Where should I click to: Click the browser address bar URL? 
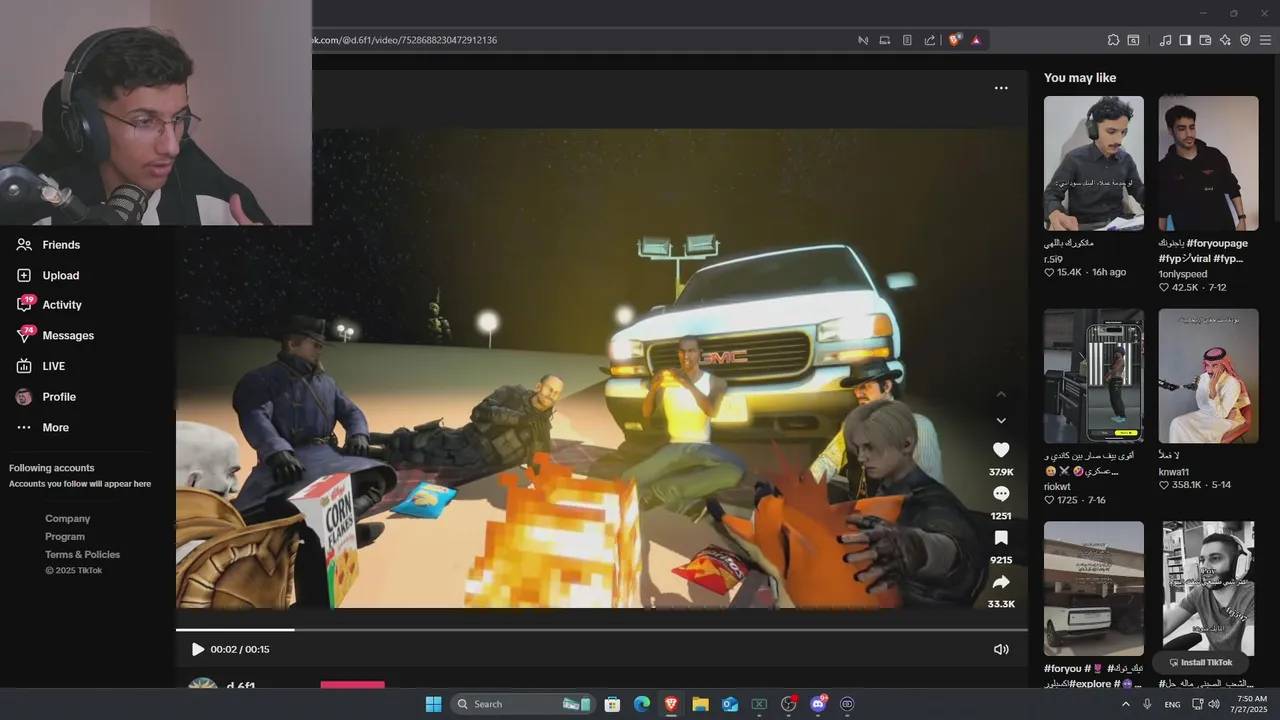tap(405, 40)
